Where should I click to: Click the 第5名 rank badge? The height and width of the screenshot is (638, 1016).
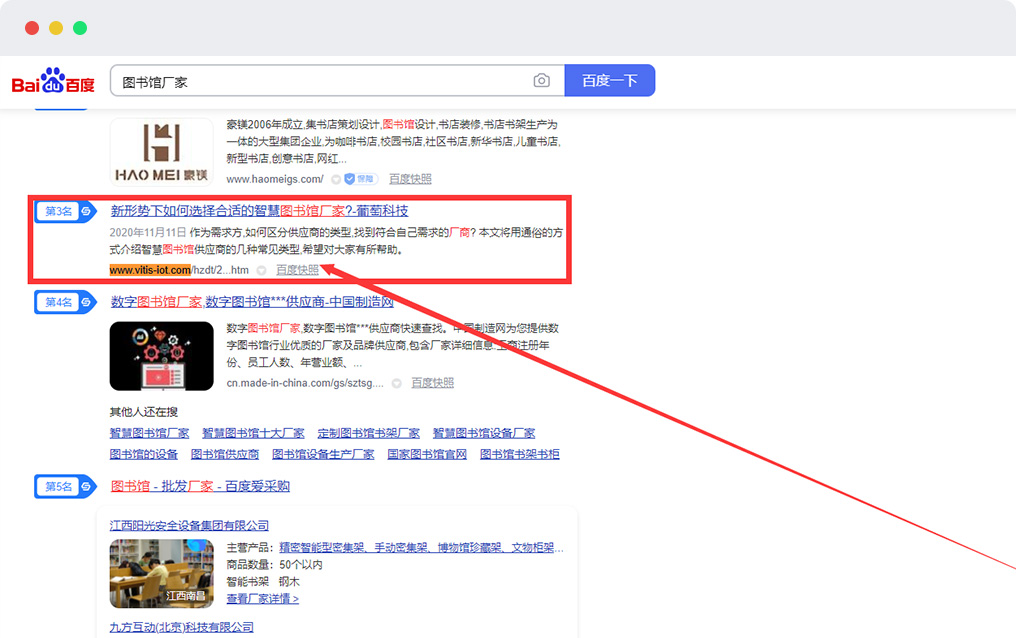pyautogui.click(x=65, y=486)
